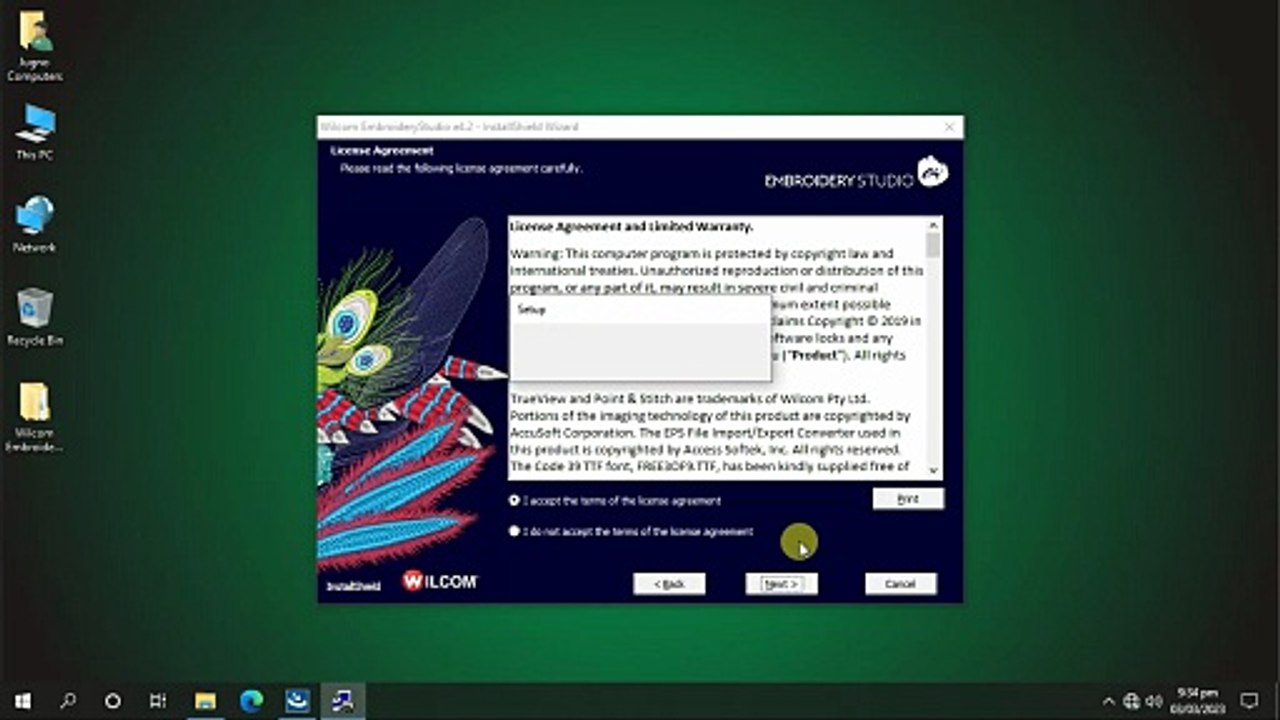Image resolution: width=1280 pixels, height=720 pixels.
Task: Open the network globe tray icon
Action: click(1132, 701)
